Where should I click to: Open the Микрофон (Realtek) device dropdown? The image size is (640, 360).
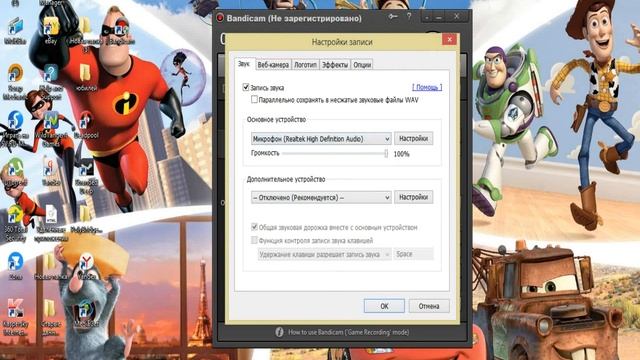321,139
